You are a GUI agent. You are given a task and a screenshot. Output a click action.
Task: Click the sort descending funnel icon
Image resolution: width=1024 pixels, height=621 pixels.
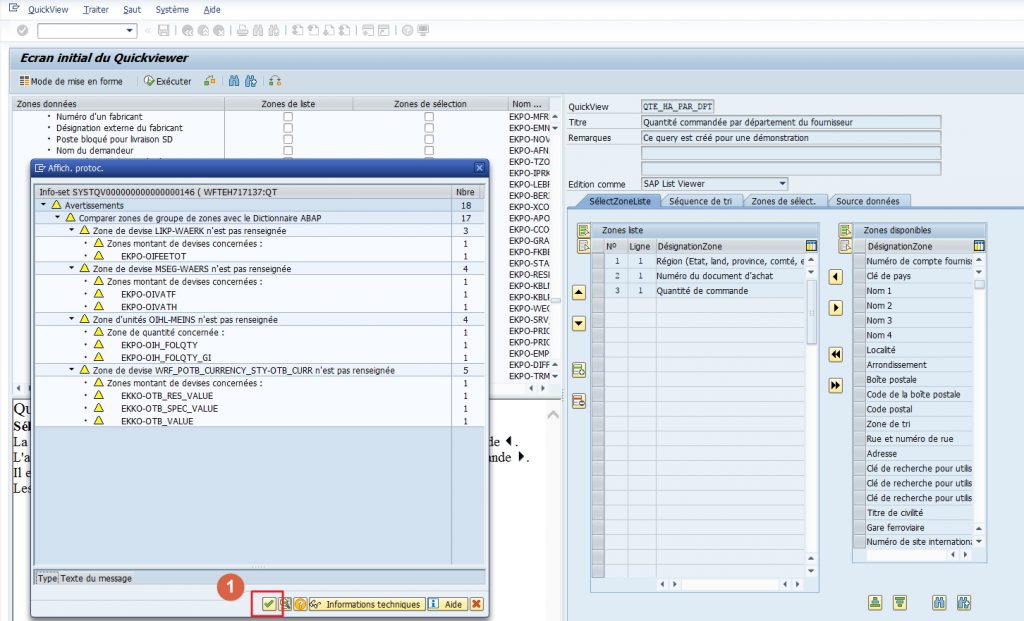pos(899,602)
